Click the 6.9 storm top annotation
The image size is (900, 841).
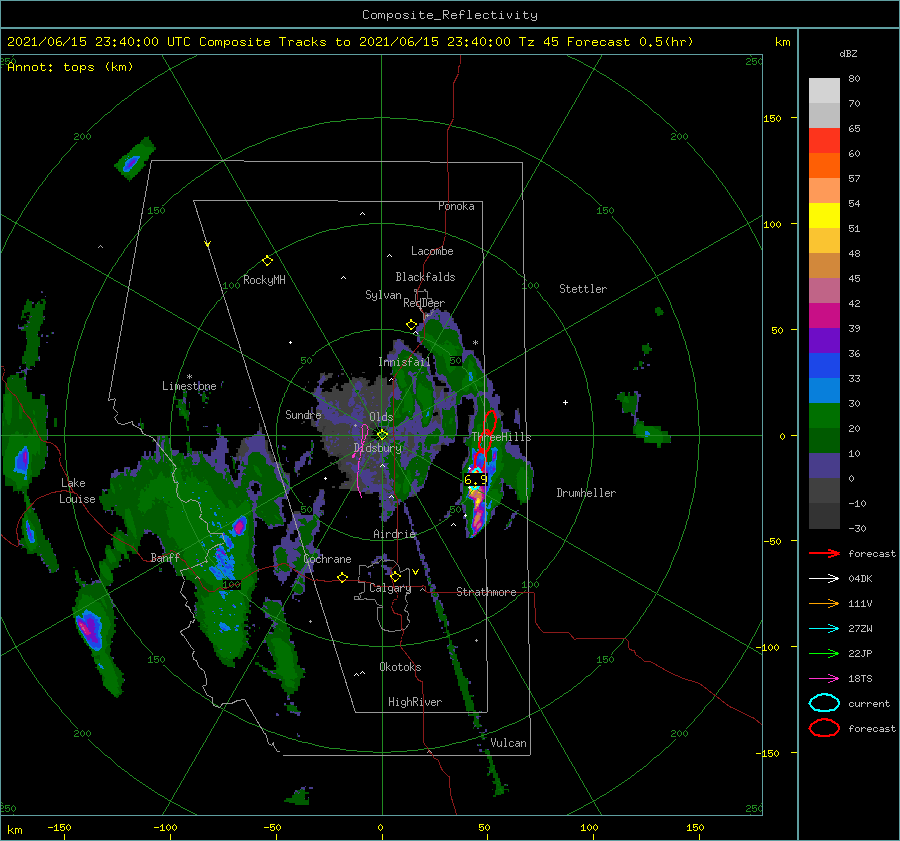tap(475, 479)
